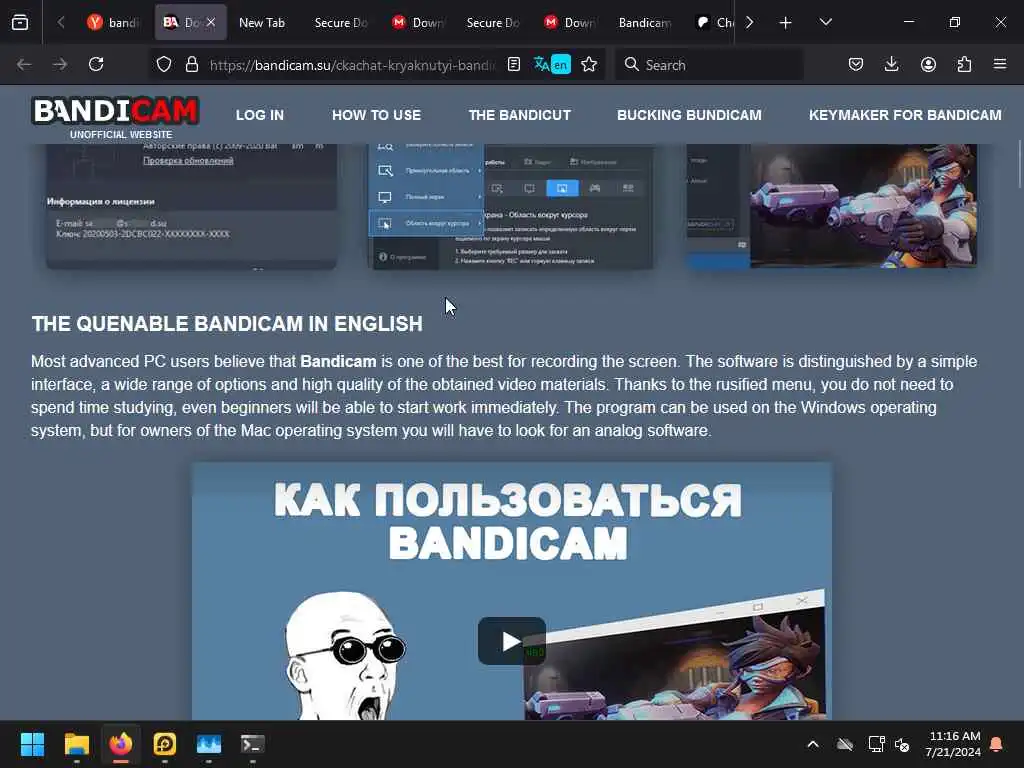
Task: Open File Explorer from taskbar
Action: coord(76,744)
